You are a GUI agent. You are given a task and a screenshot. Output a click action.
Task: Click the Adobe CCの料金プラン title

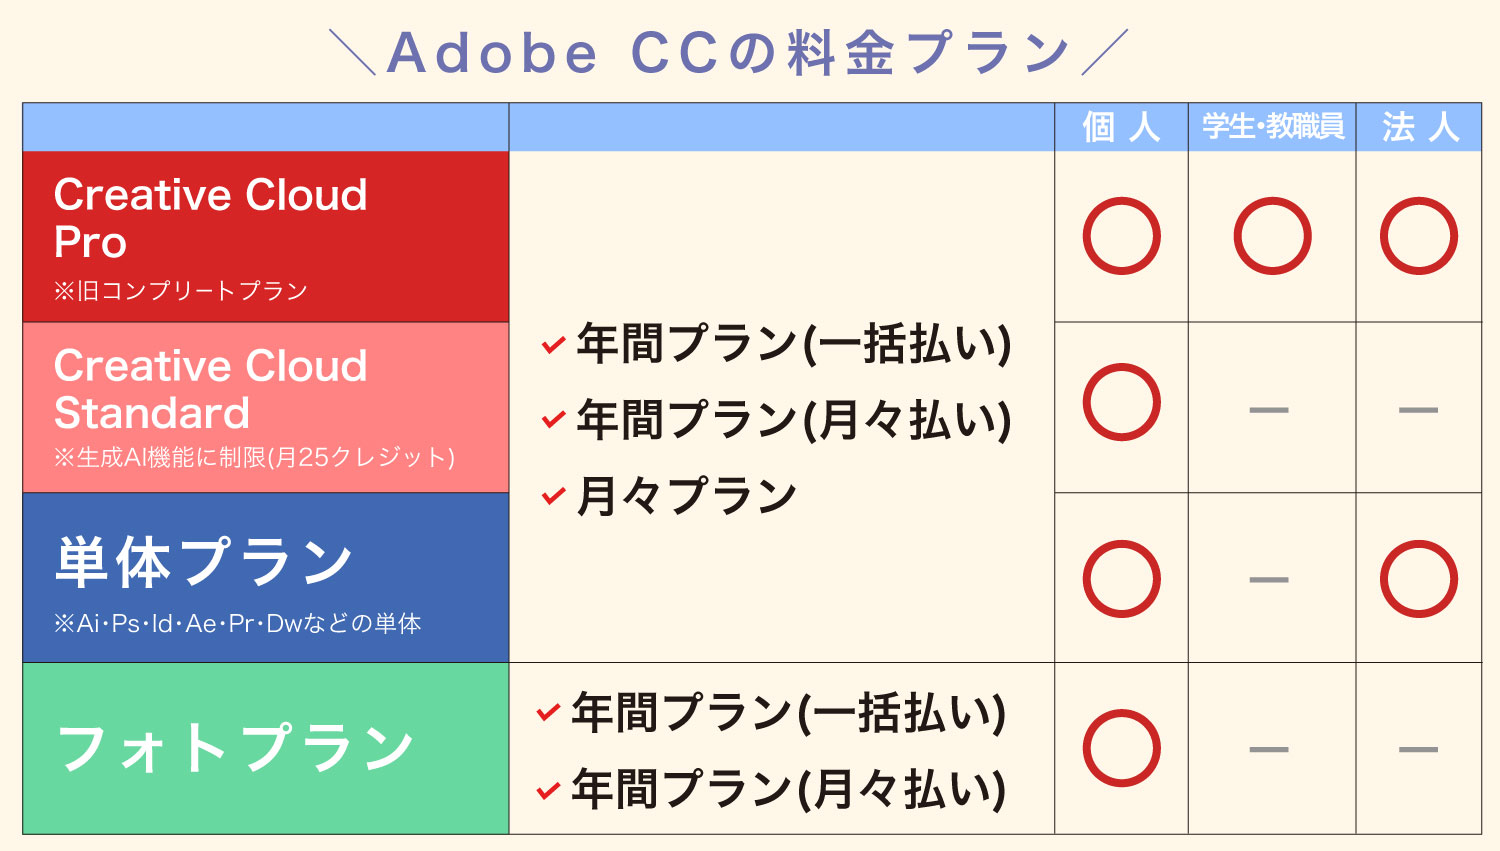tap(728, 52)
